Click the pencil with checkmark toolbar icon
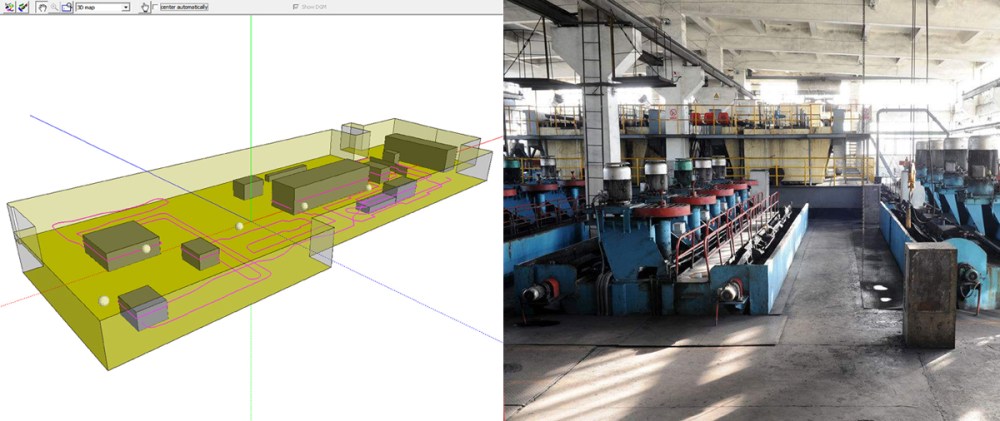1000x421 pixels. 22,6
